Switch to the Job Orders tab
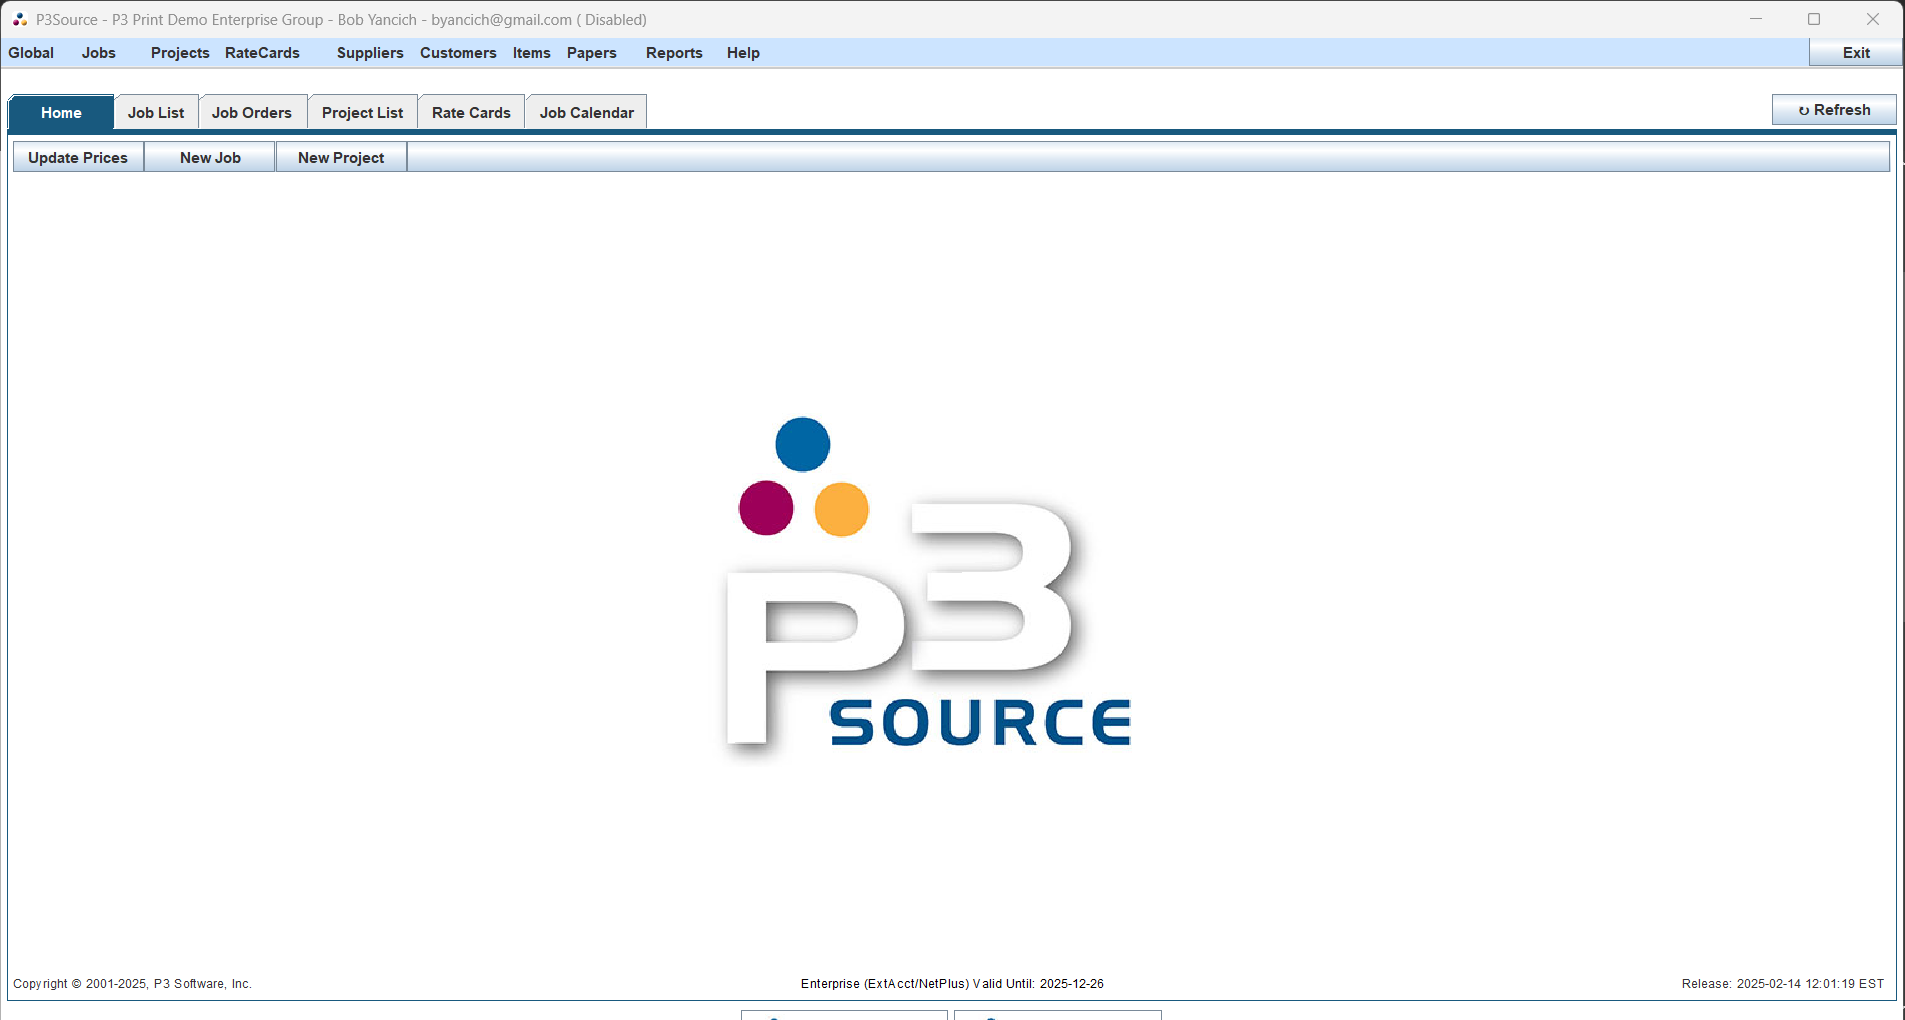 [x=252, y=113]
